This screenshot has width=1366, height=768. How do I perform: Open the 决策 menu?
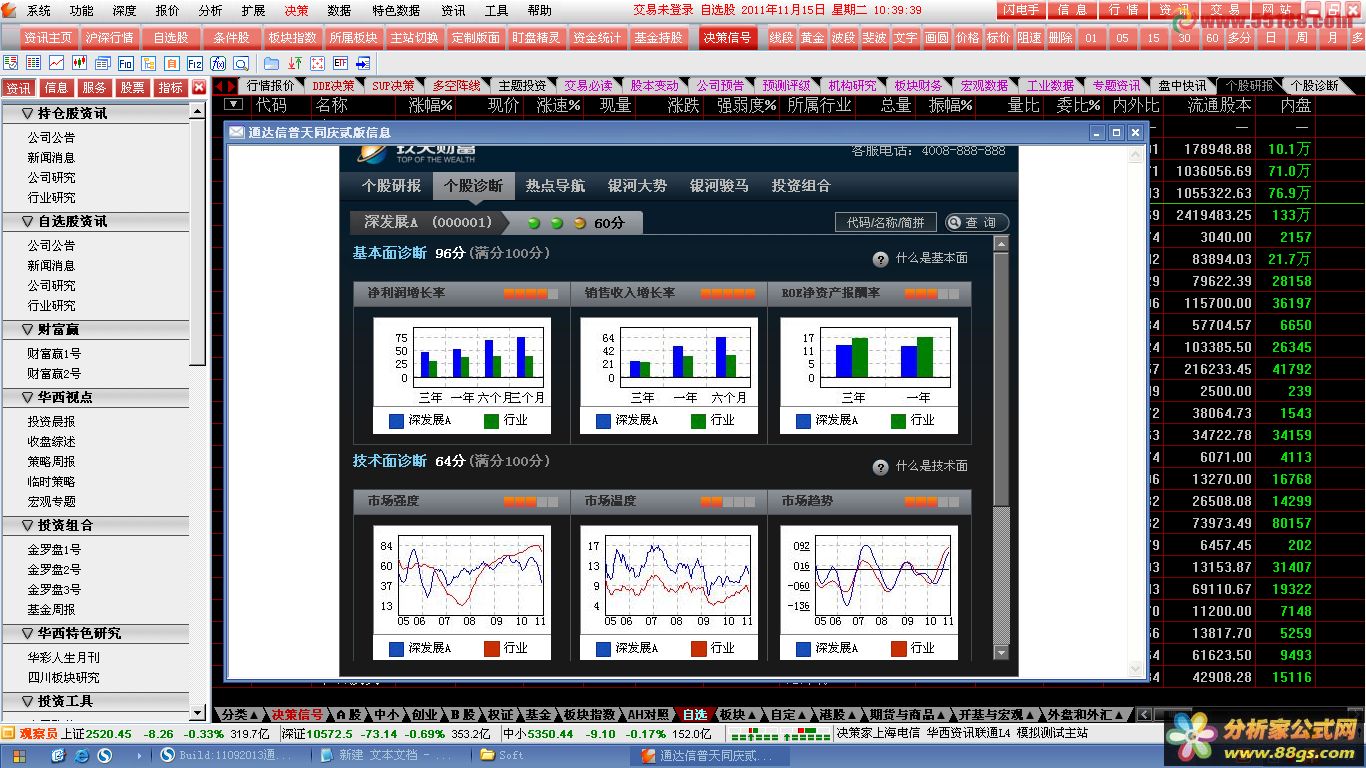(296, 10)
